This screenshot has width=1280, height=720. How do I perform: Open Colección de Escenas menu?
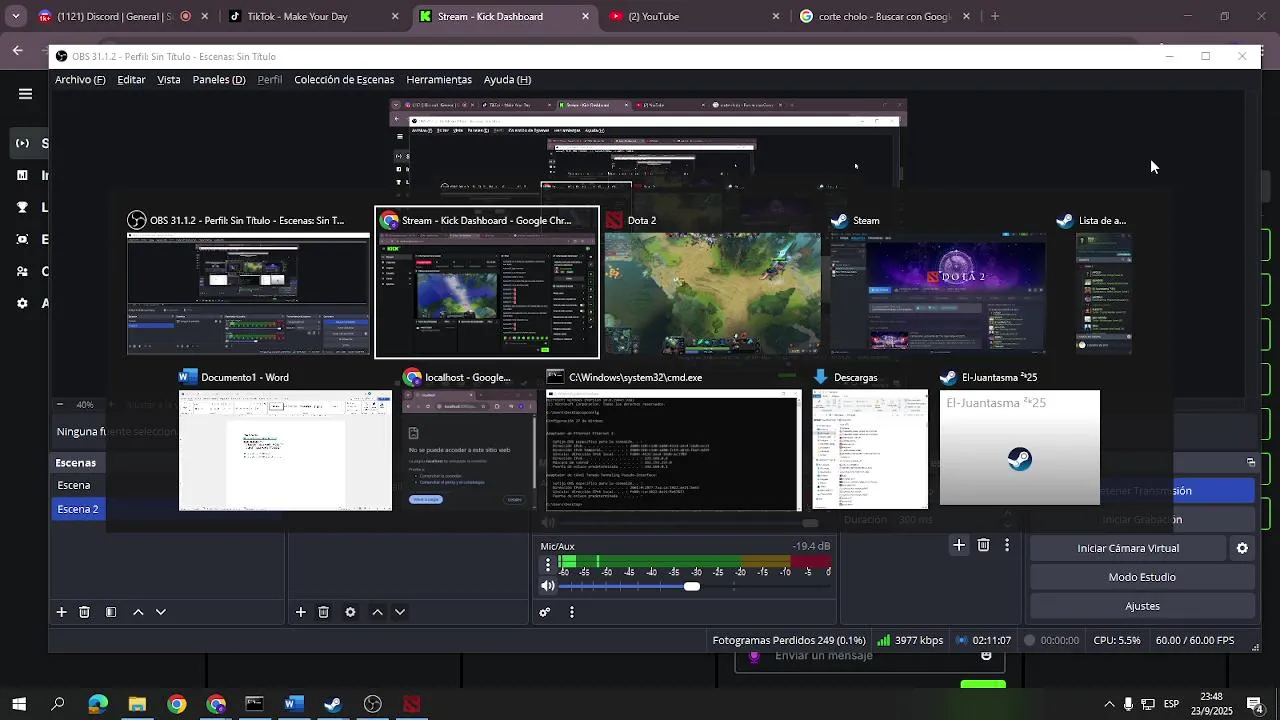[344, 80]
